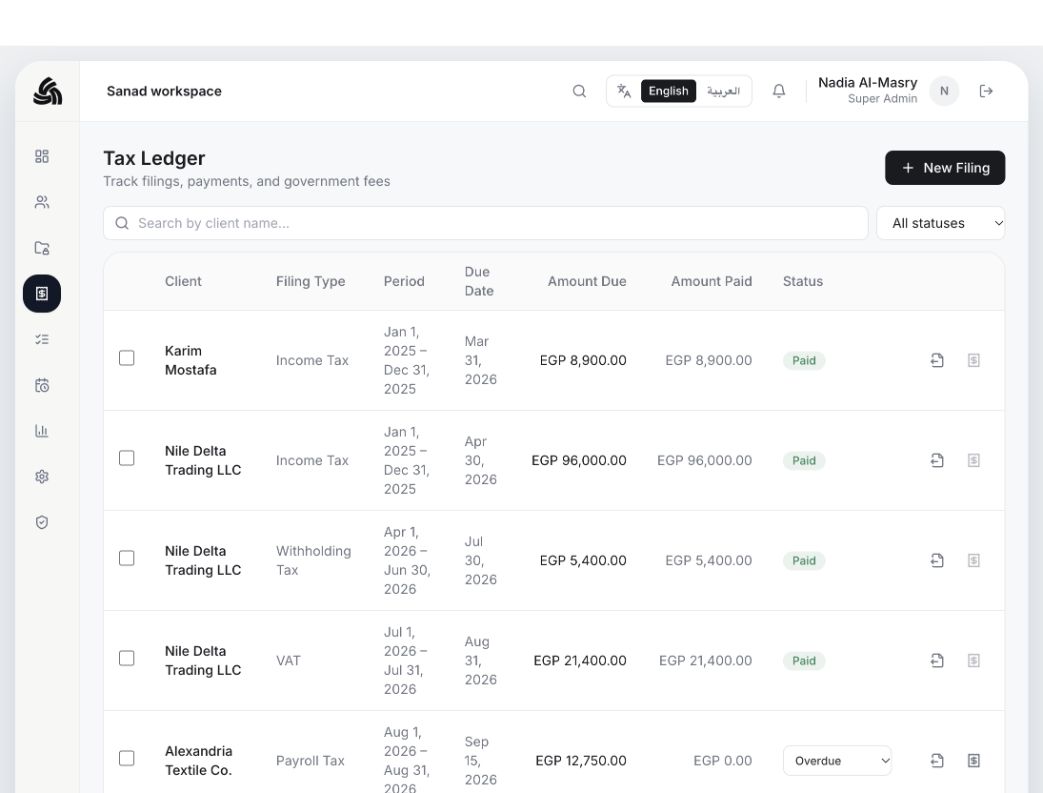Viewport: 1043px width, 793px height.
Task: Open the task checklist sidebar icon
Action: pos(42,339)
